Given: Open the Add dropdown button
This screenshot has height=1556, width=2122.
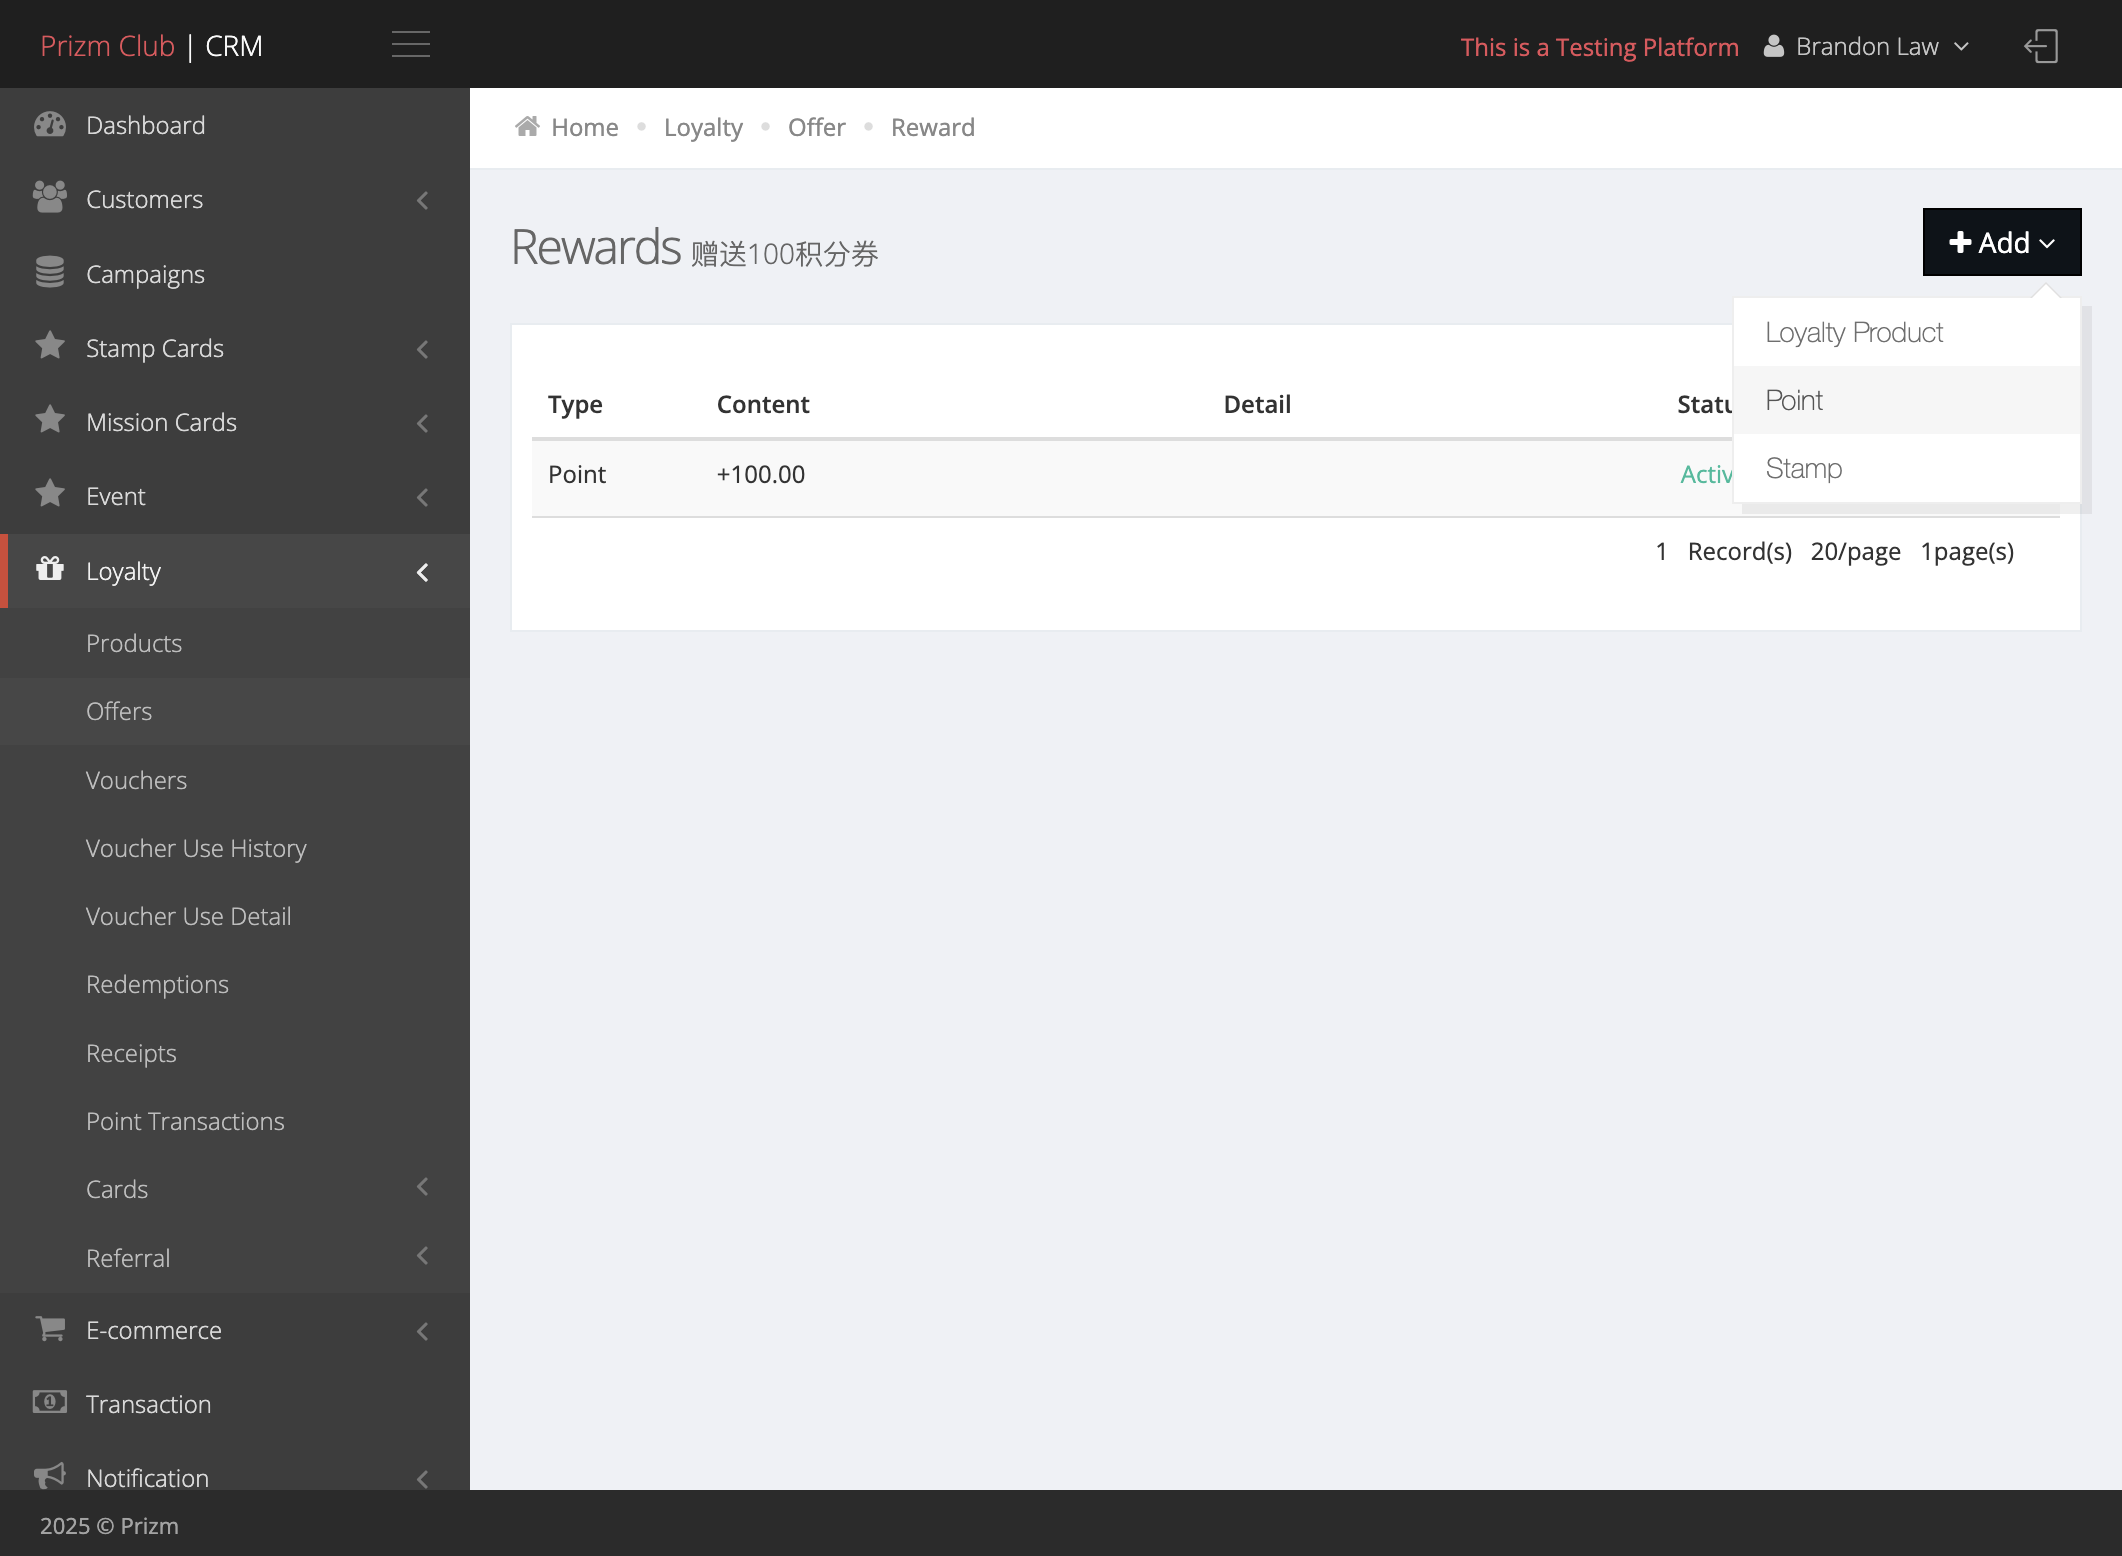Looking at the screenshot, I should coord(2002,242).
